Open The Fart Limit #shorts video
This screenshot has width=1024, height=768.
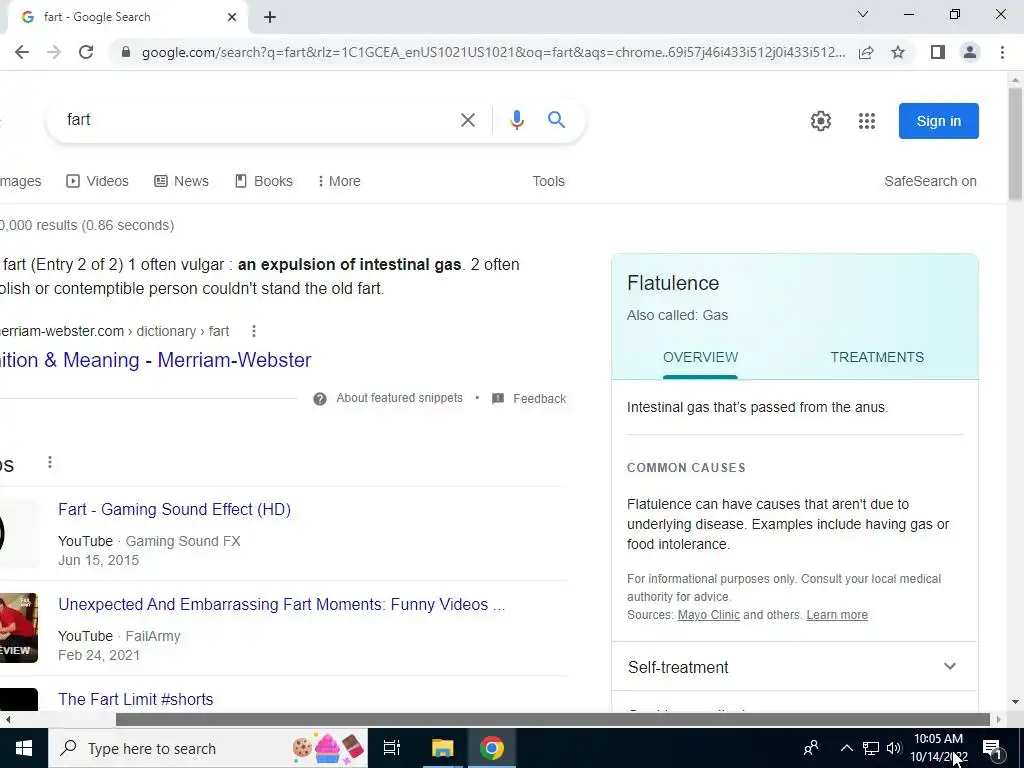point(136,699)
